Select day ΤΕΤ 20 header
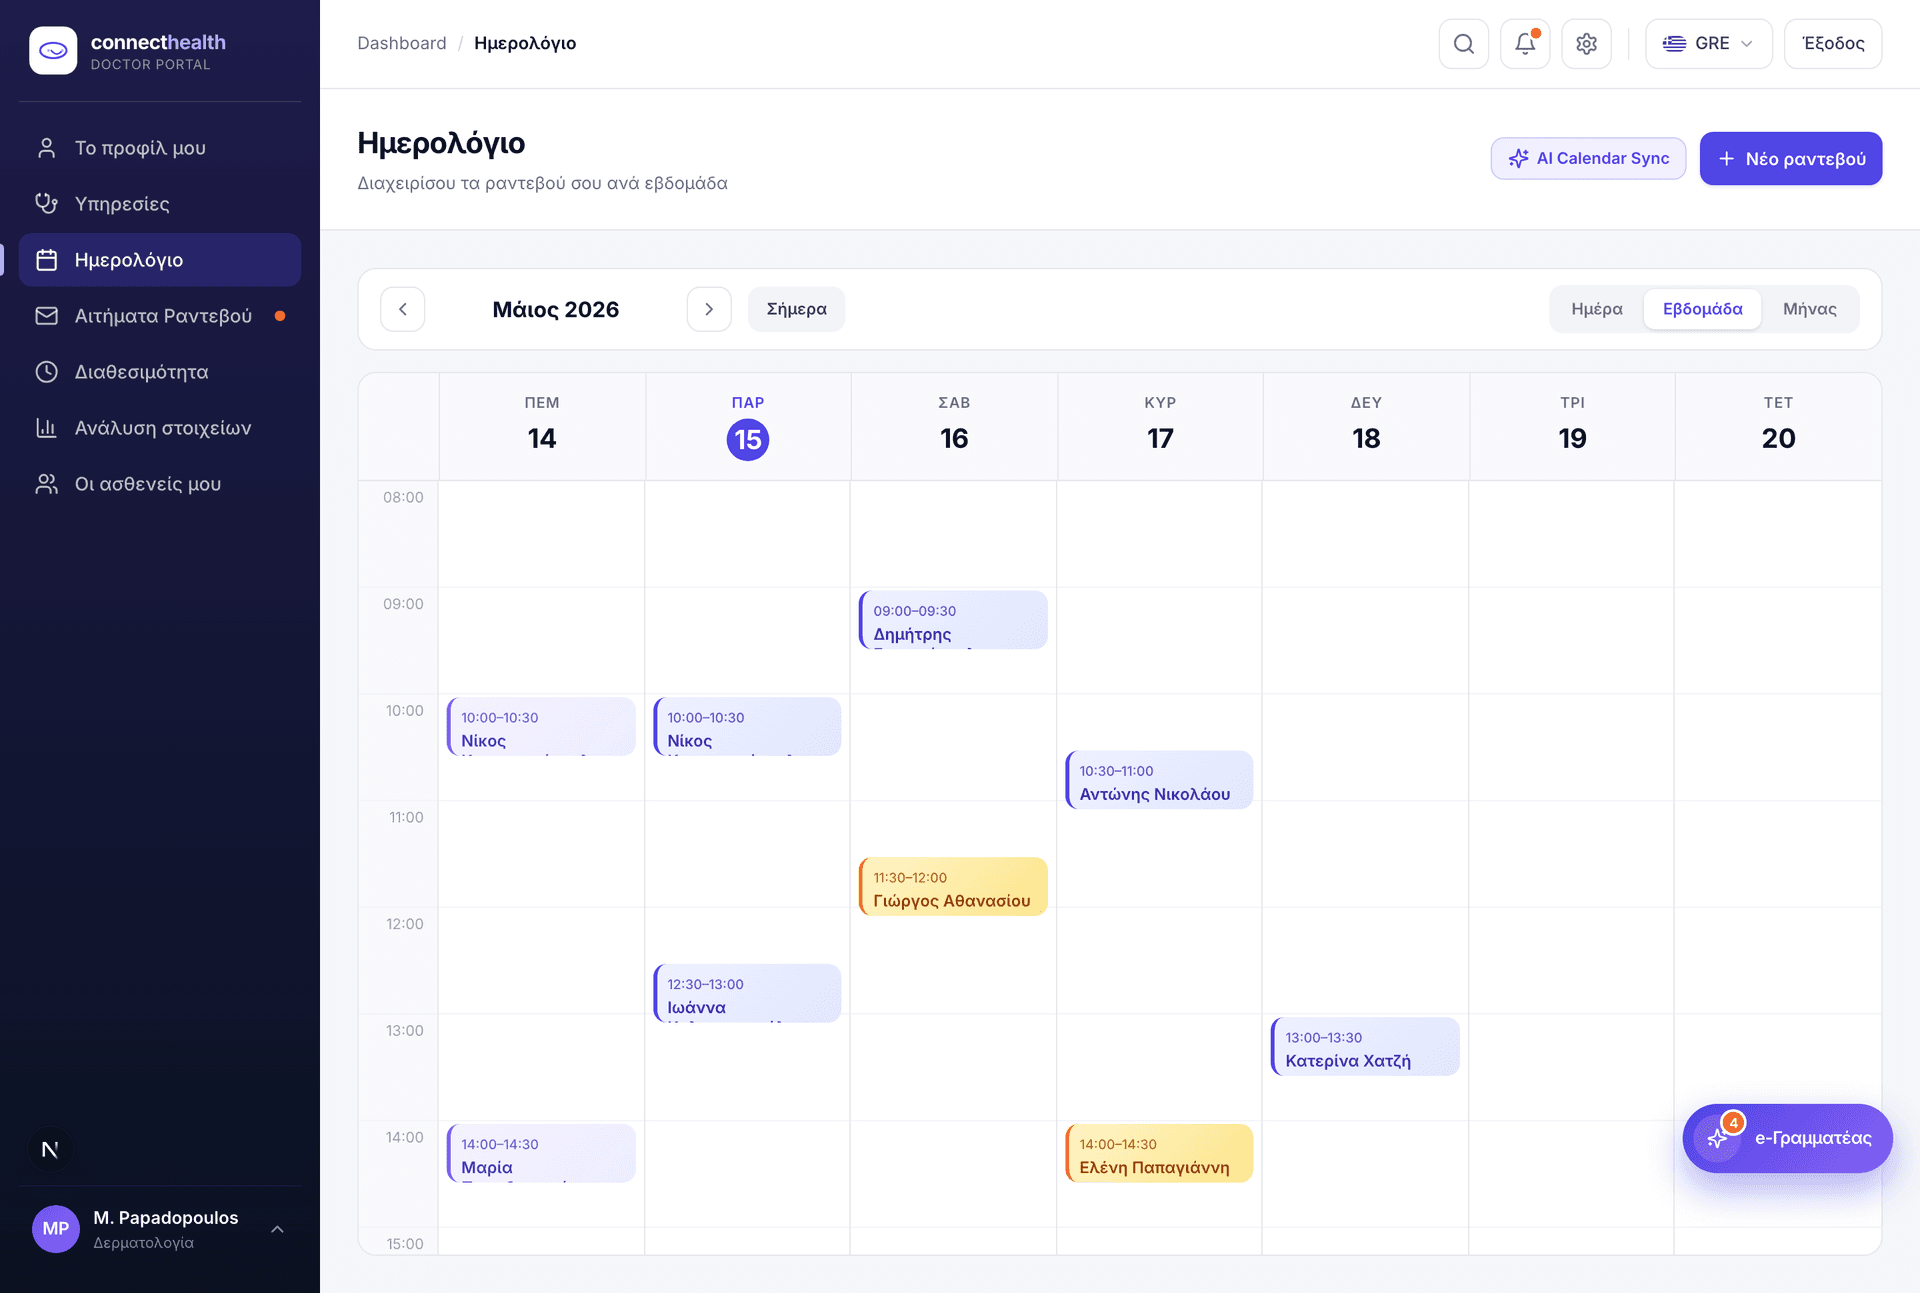The image size is (1920, 1293). click(x=1778, y=427)
